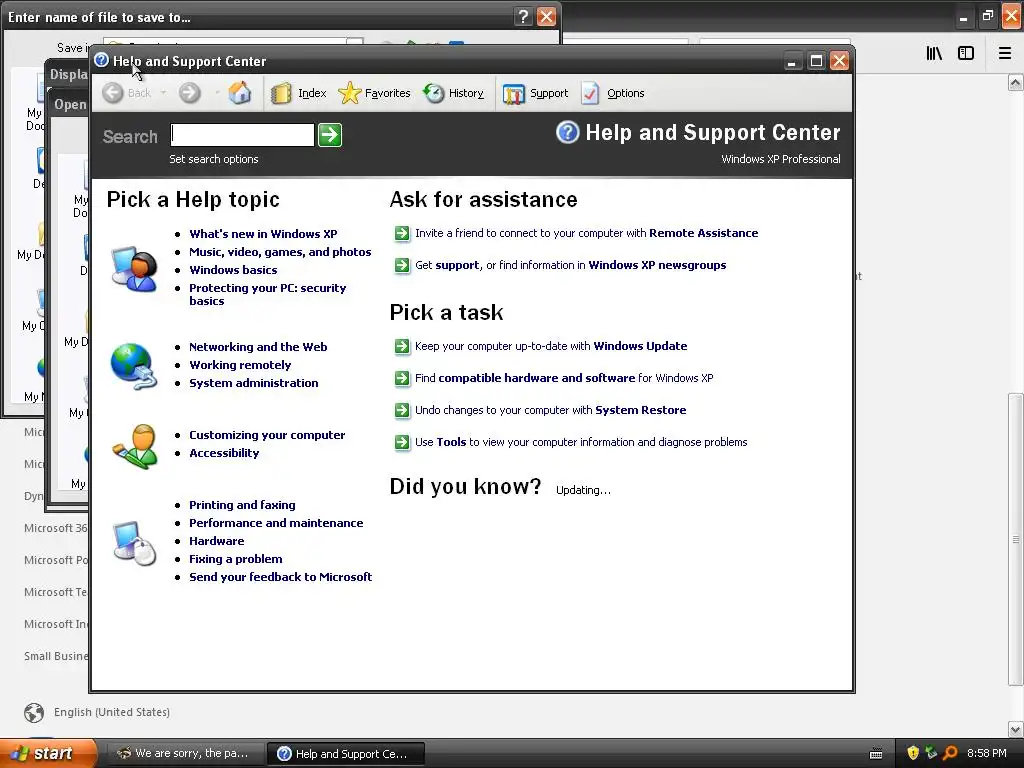Go back using the Back arrow button
The height and width of the screenshot is (768, 1024).
click(126, 93)
